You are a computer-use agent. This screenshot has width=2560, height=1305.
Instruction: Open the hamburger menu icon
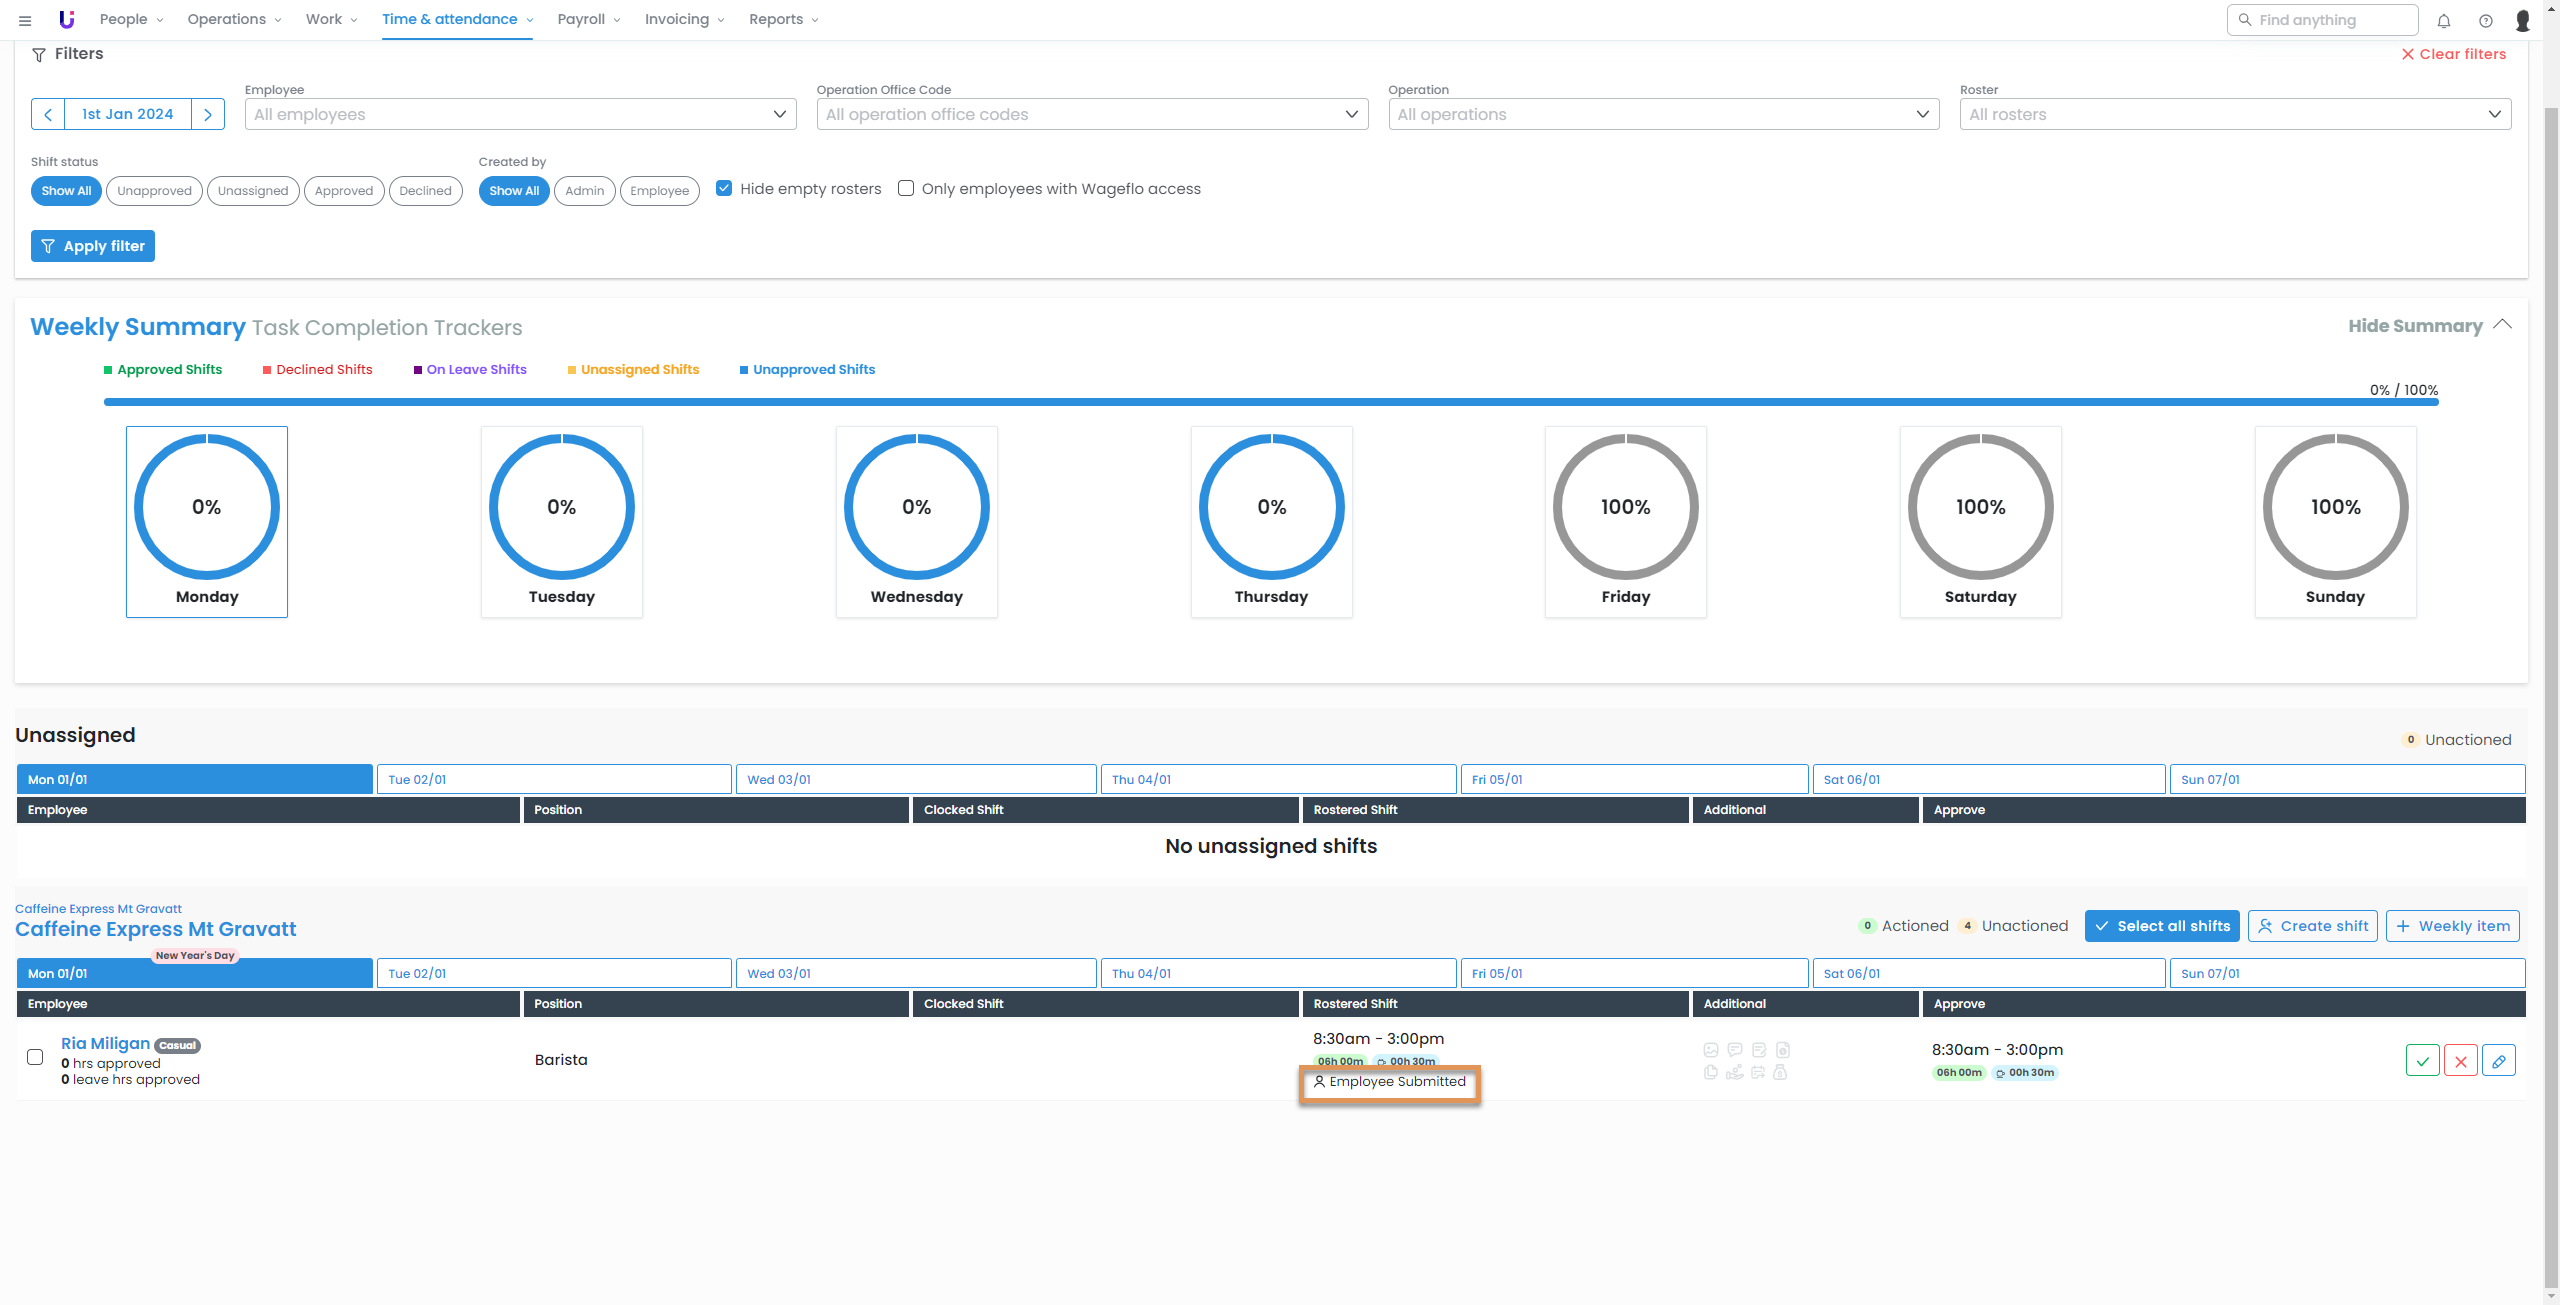click(x=25, y=20)
